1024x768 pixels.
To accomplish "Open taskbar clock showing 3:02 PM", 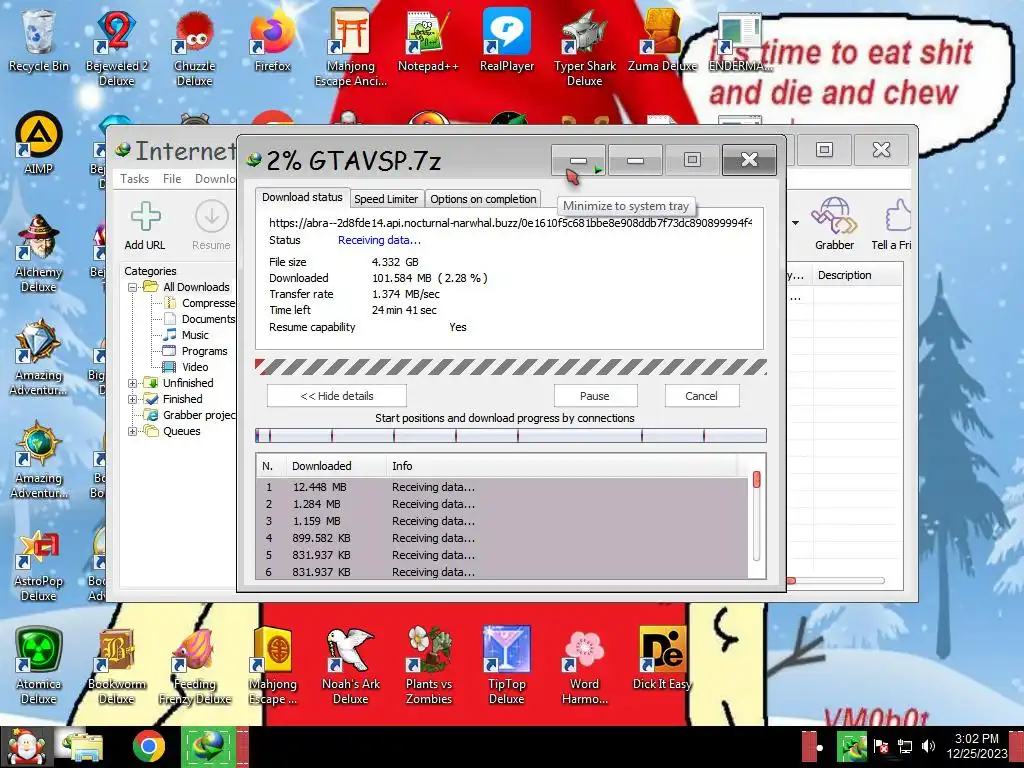I will [976, 746].
